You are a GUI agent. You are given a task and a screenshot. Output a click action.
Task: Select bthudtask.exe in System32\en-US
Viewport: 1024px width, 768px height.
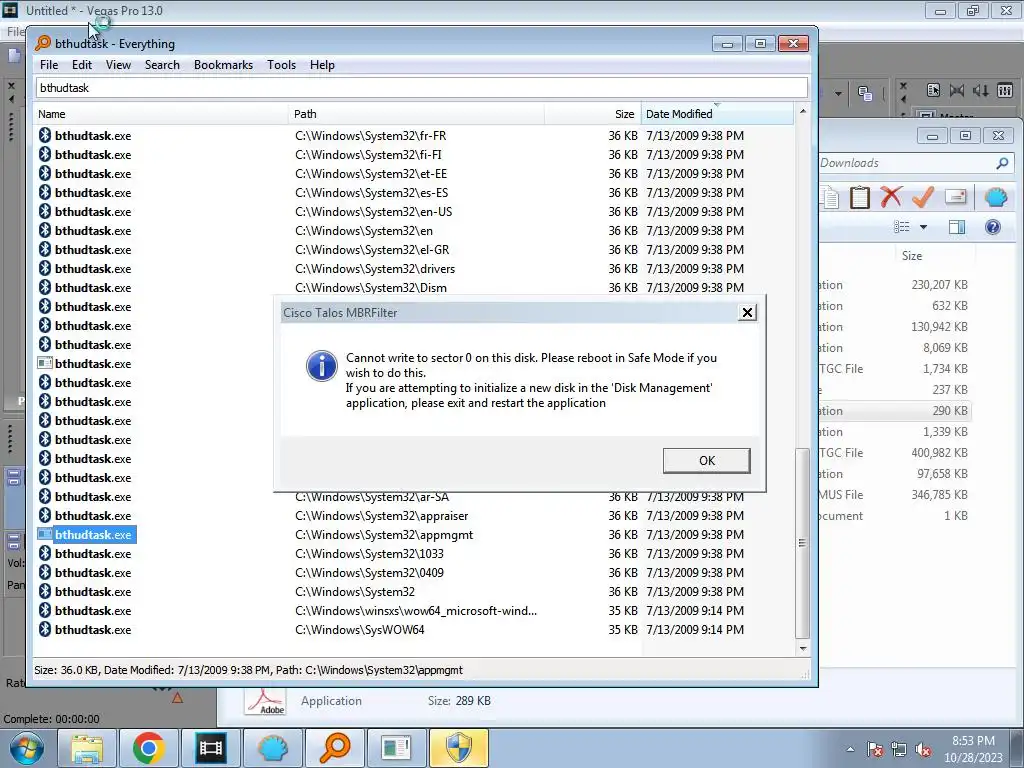(93, 212)
